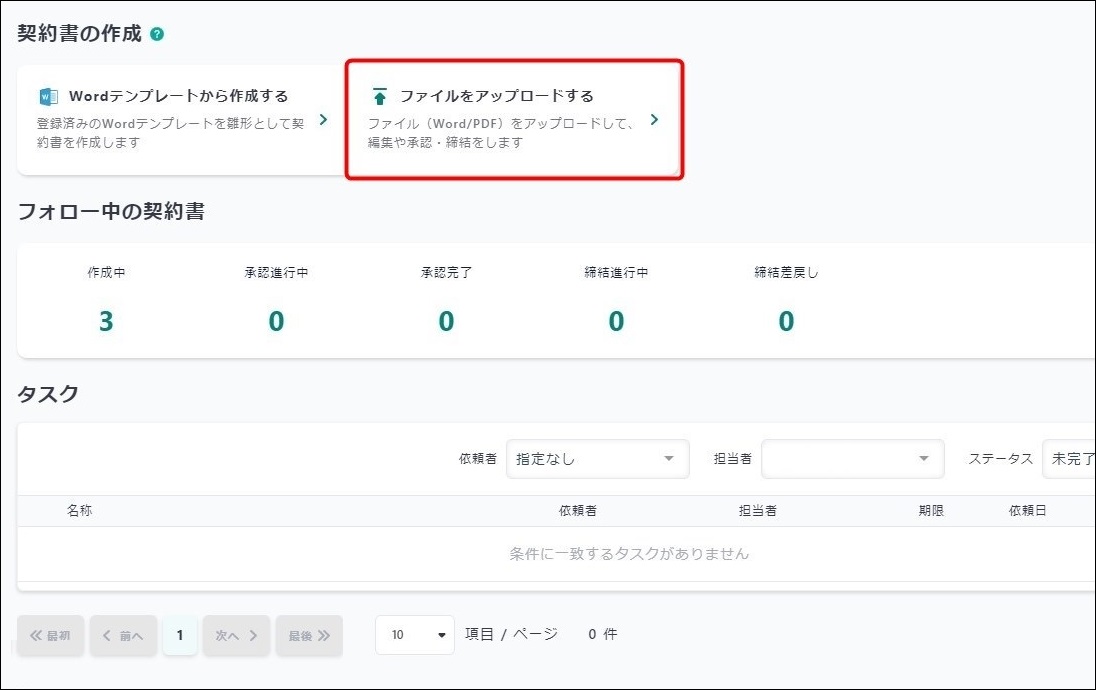Image resolution: width=1096 pixels, height=690 pixels.
Task: View the 3 contracts in 作成中
Action: [106, 321]
